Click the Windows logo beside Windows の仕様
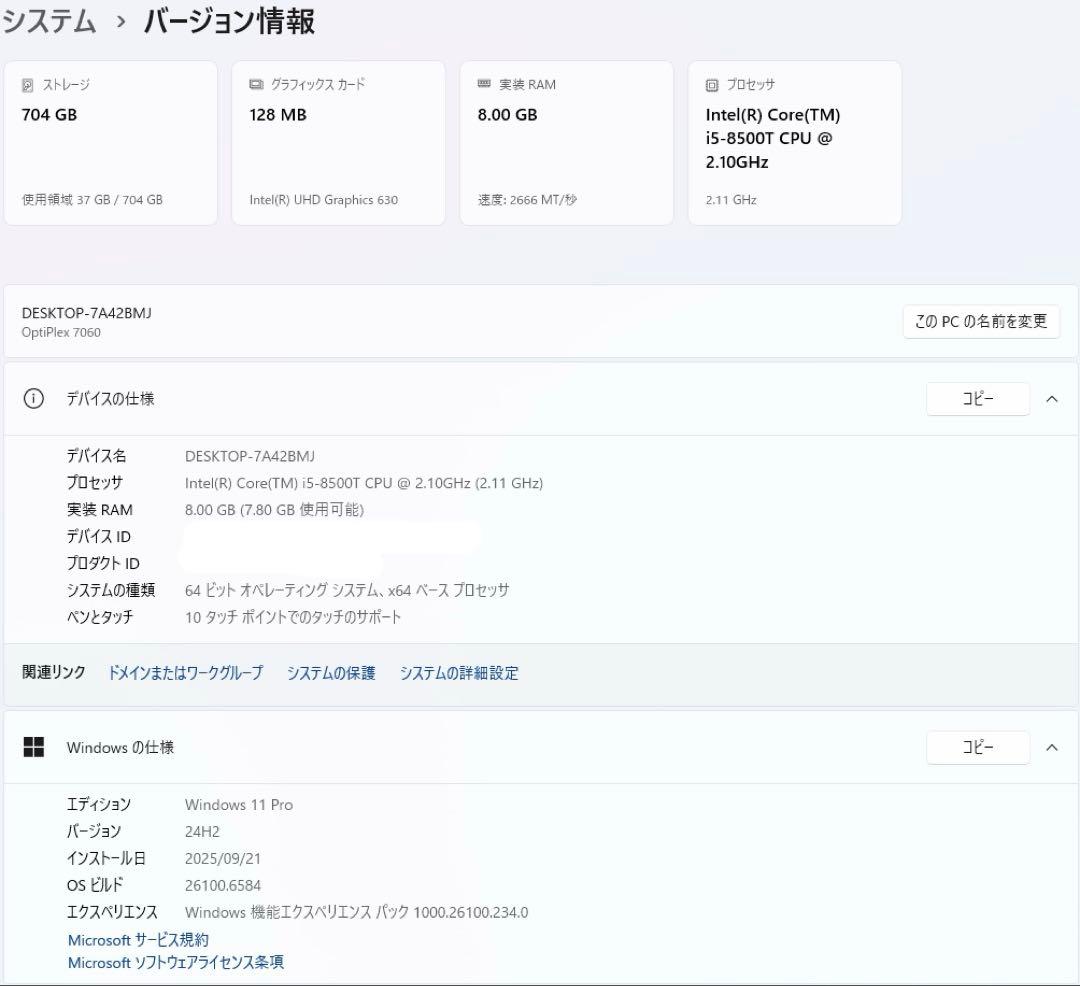The image size is (1080, 986). tap(35, 747)
